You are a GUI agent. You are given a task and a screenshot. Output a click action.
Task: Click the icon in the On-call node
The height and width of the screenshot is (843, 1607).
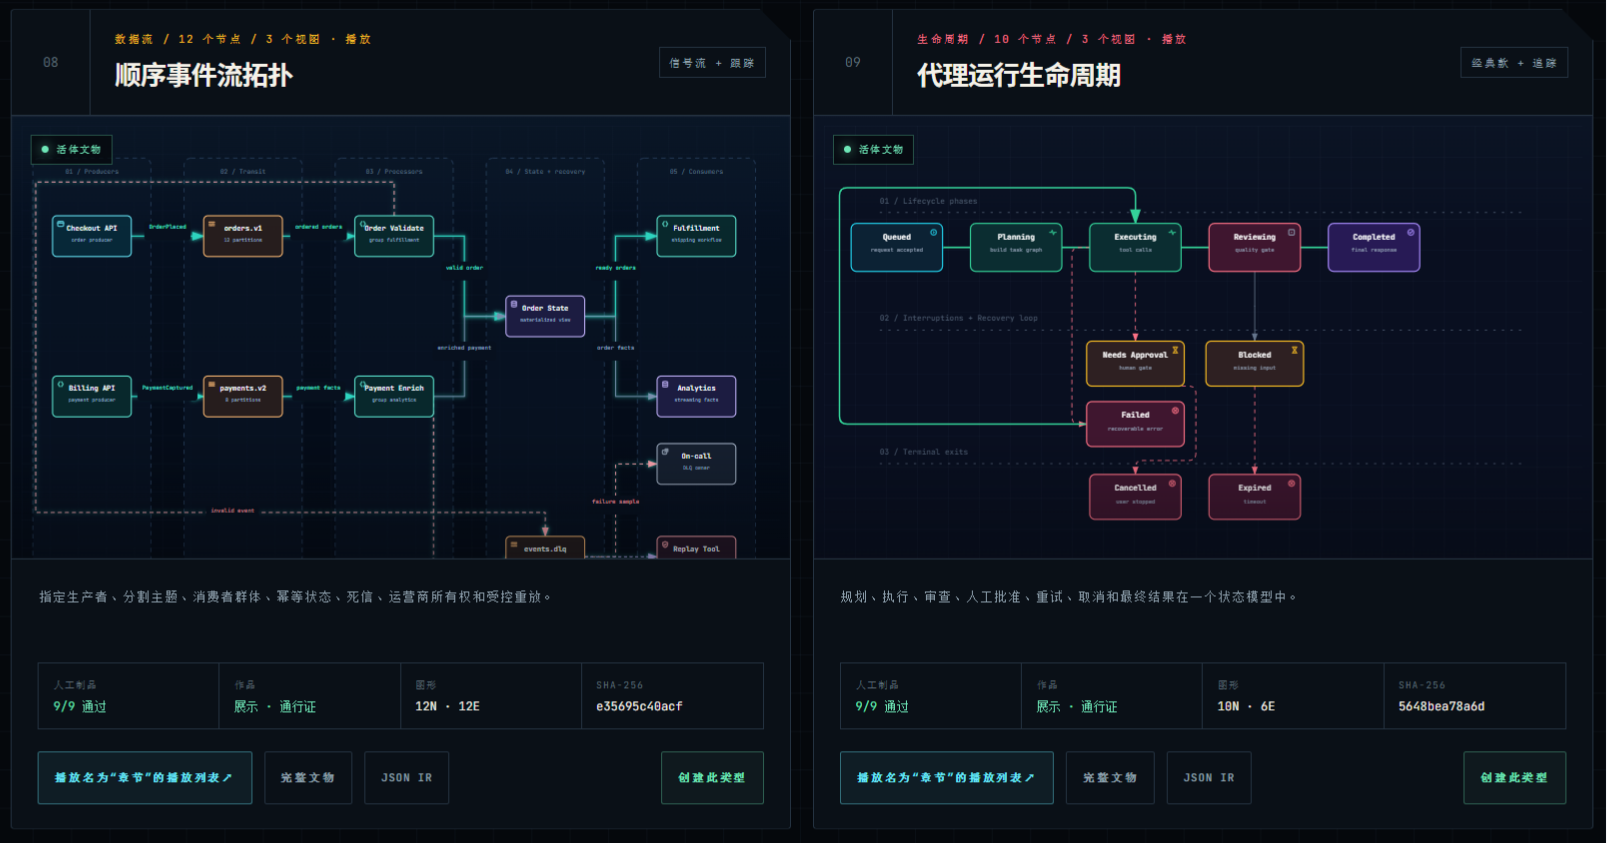tap(665, 452)
